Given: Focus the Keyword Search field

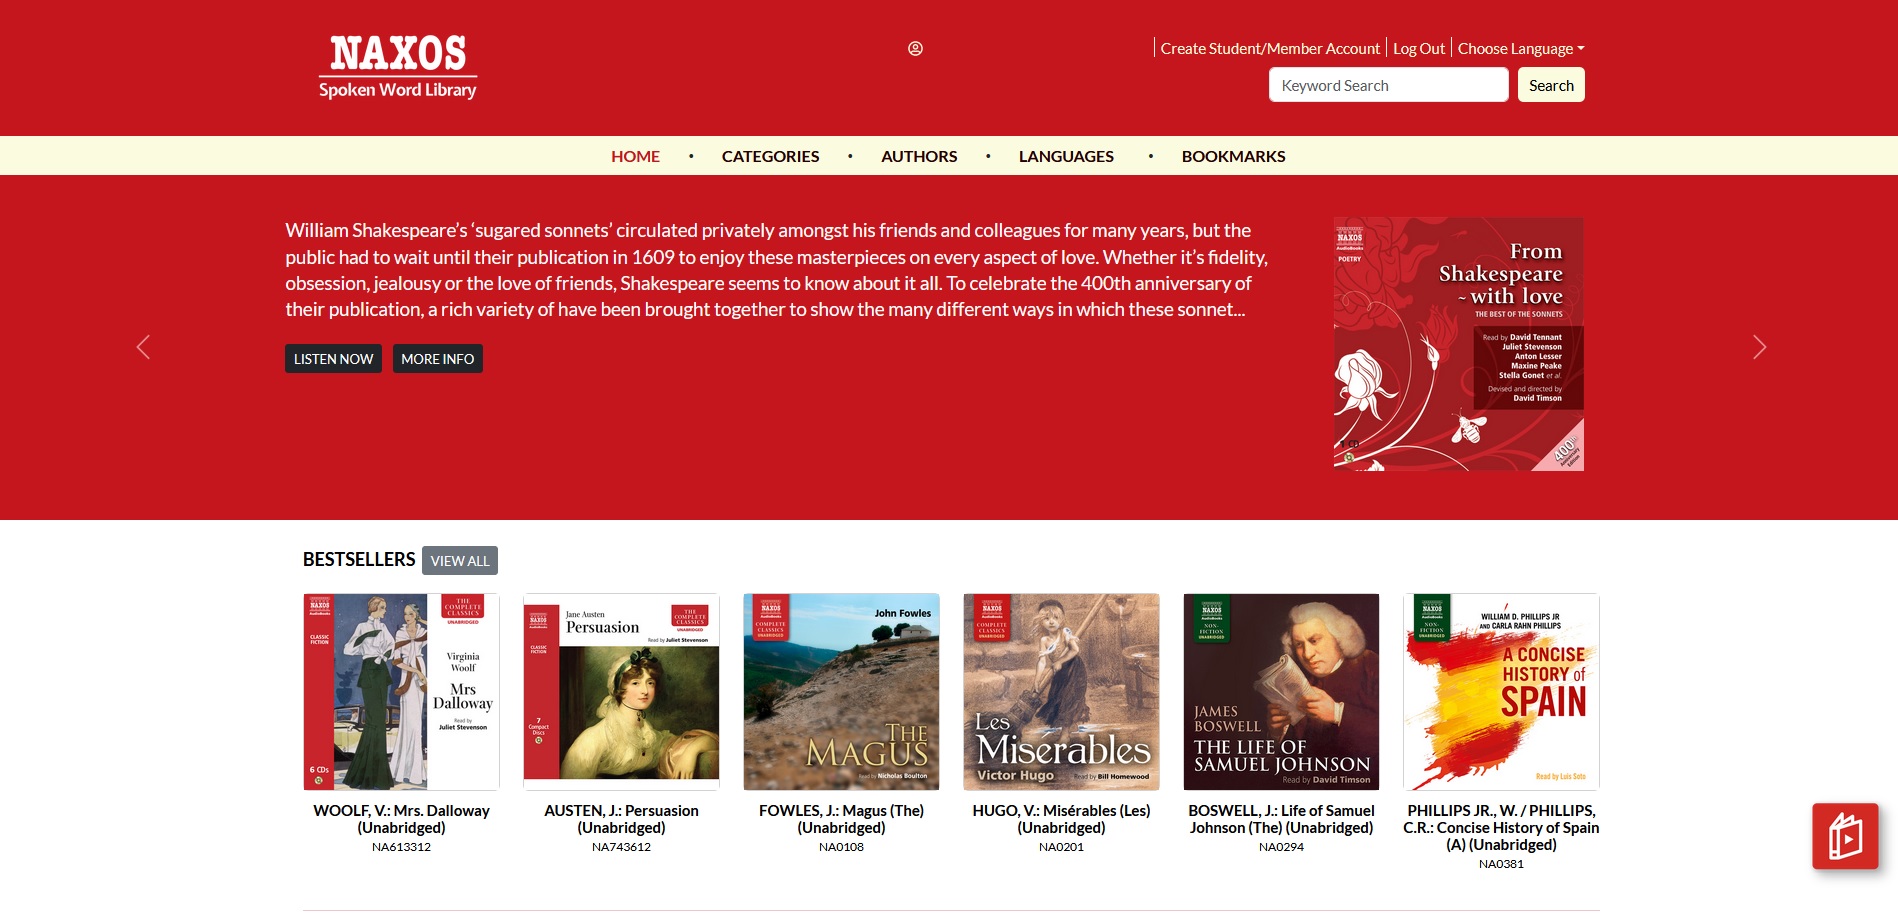Looking at the screenshot, I should click(1389, 85).
